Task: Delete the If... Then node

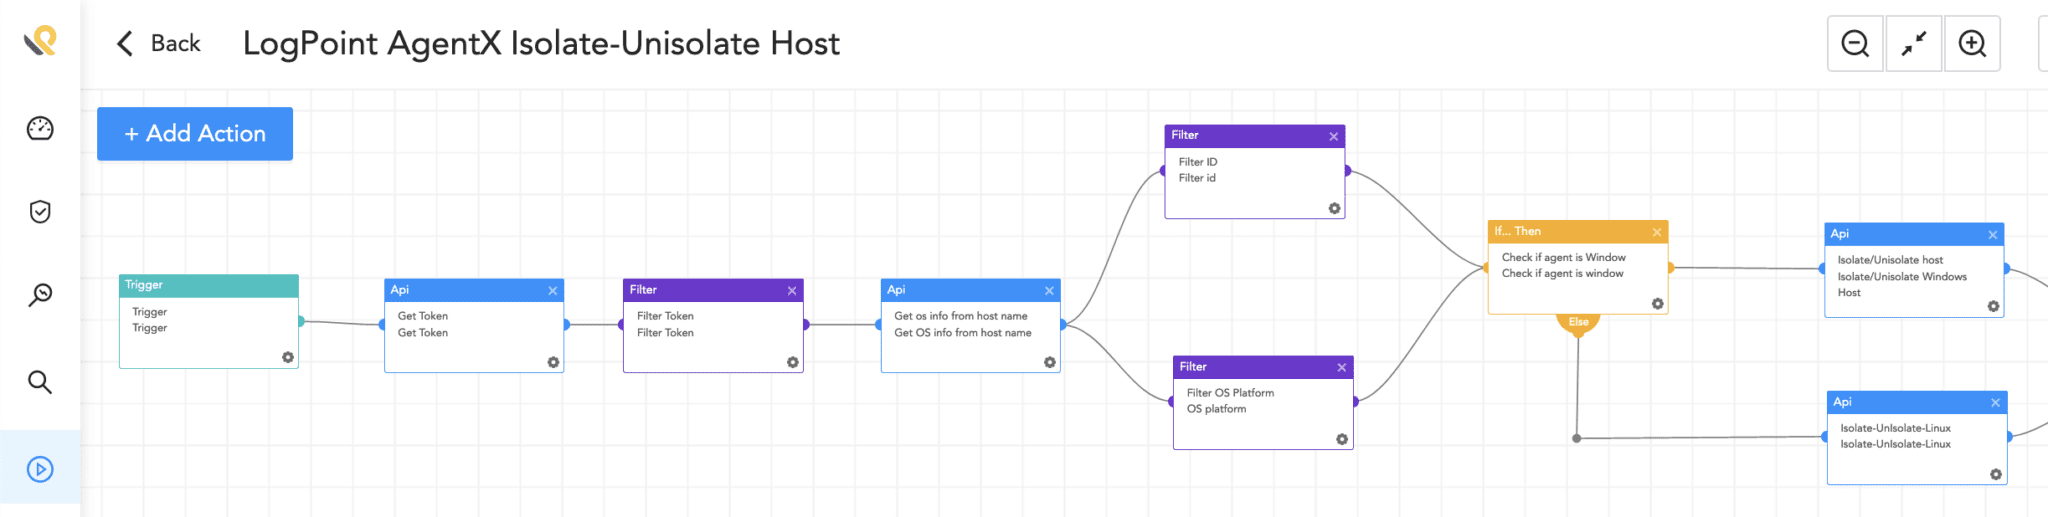Action: point(1657,232)
